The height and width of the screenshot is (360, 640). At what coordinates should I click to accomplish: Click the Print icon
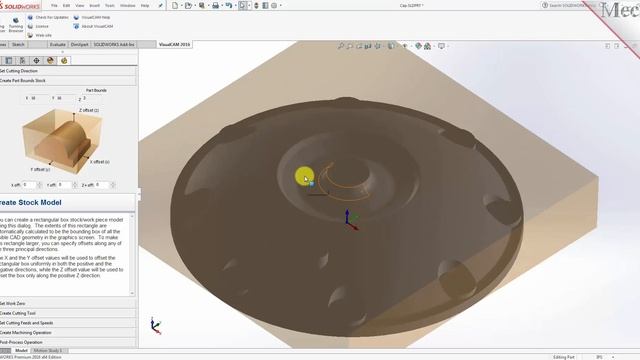(215, 5)
